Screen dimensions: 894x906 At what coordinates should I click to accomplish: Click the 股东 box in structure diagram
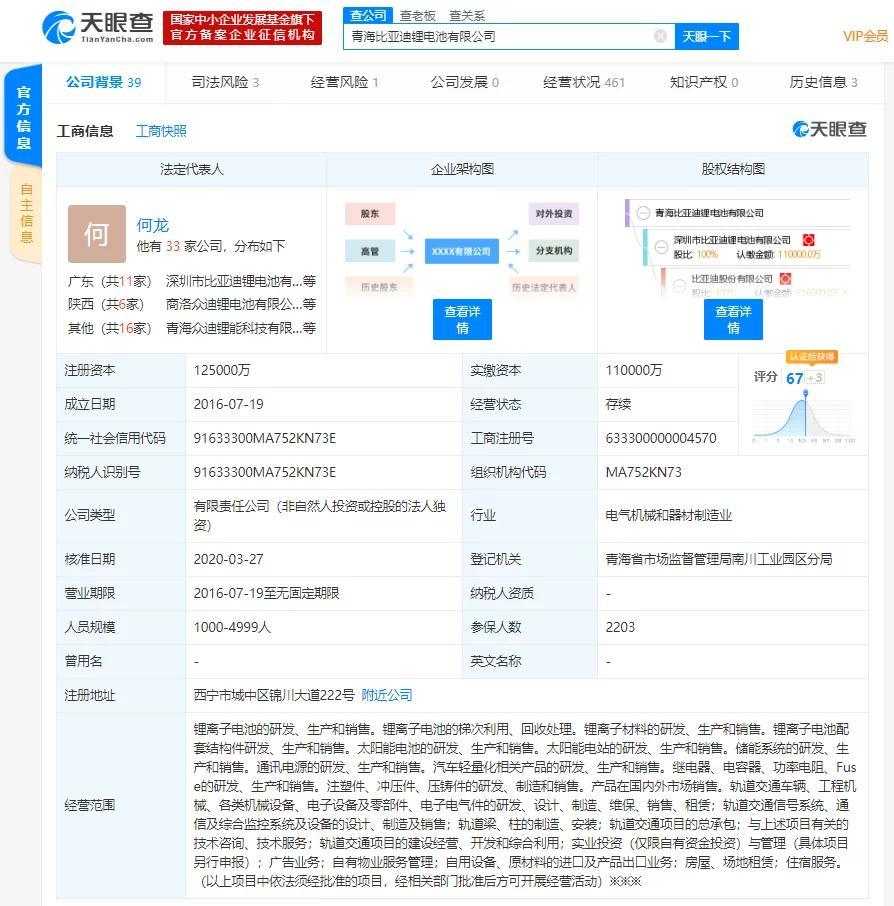coord(370,214)
